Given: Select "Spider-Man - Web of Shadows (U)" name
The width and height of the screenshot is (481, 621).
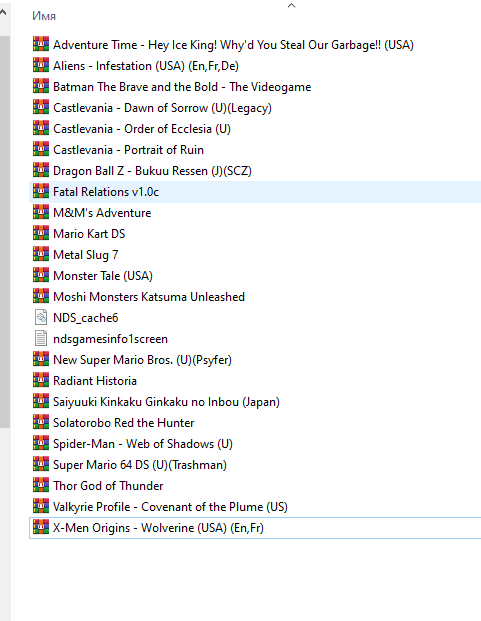Looking at the screenshot, I should 143,444.
